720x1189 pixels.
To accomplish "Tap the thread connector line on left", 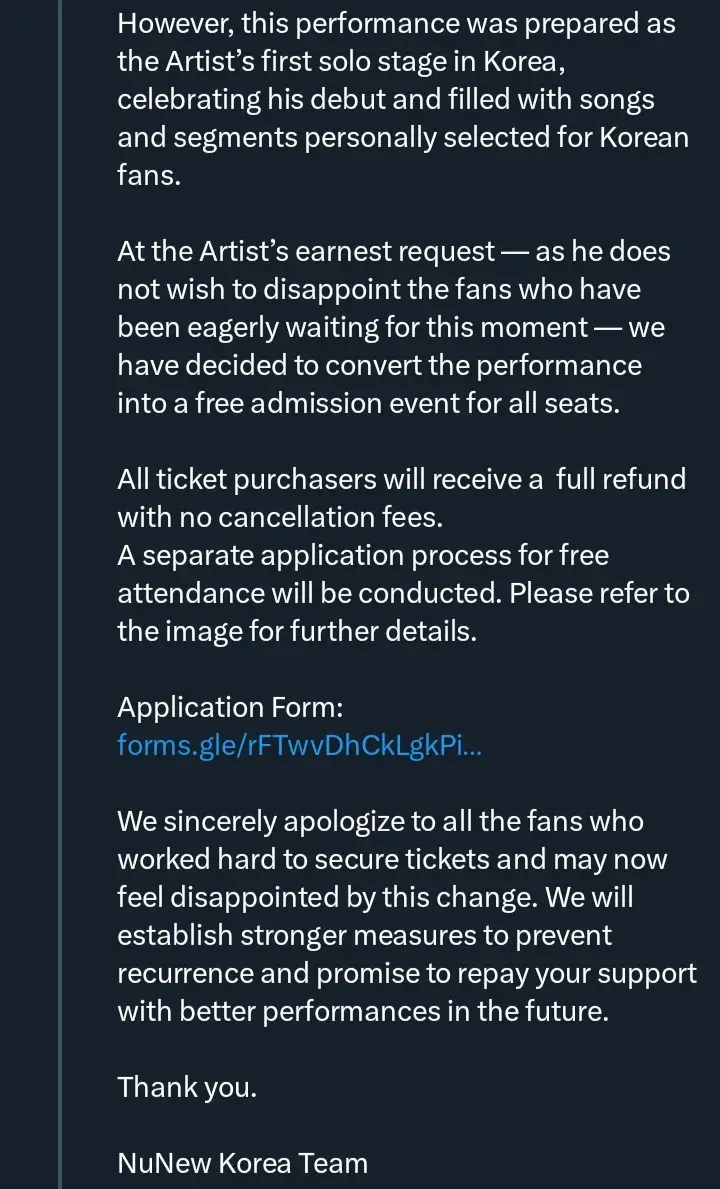I will [60, 600].
